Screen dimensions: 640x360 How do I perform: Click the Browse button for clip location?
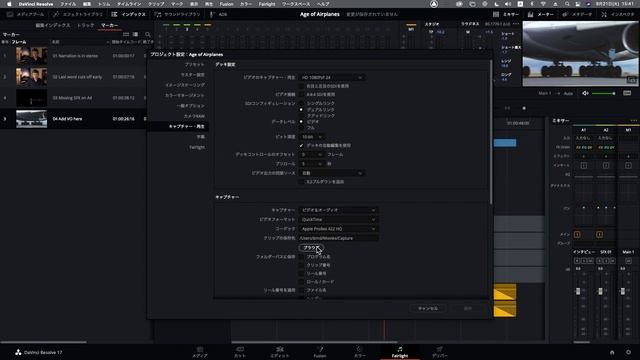pyautogui.click(x=311, y=248)
